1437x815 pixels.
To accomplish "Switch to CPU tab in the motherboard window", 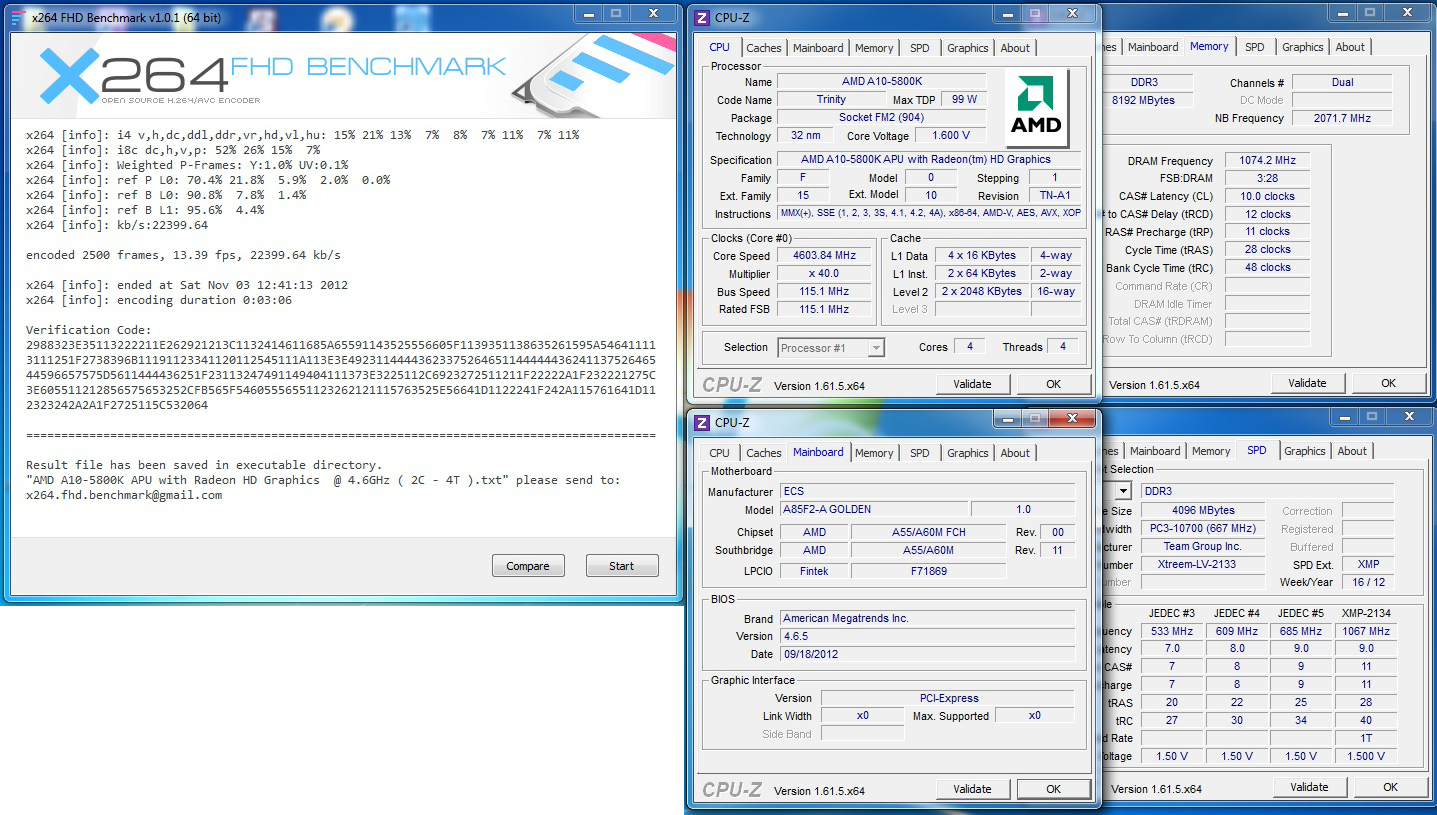I will click(x=719, y=453).
